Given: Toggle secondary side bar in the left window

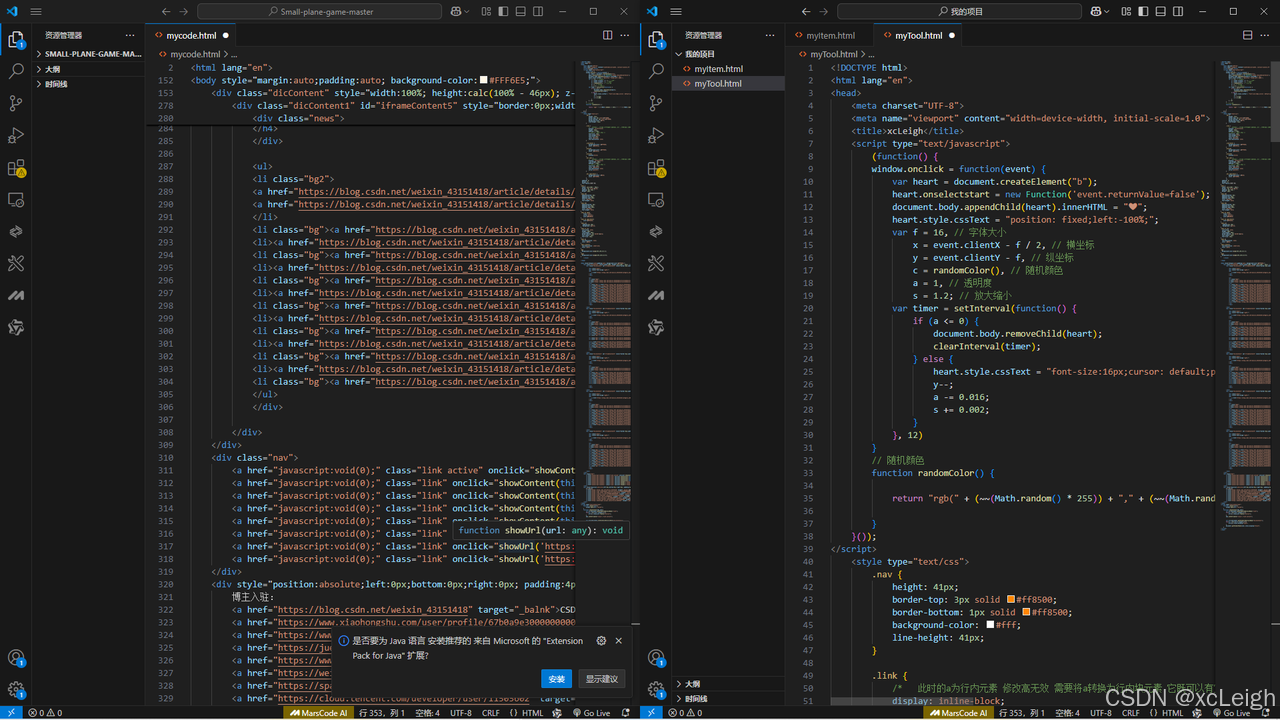Looking at the screenshot, I should coord(538,11).
